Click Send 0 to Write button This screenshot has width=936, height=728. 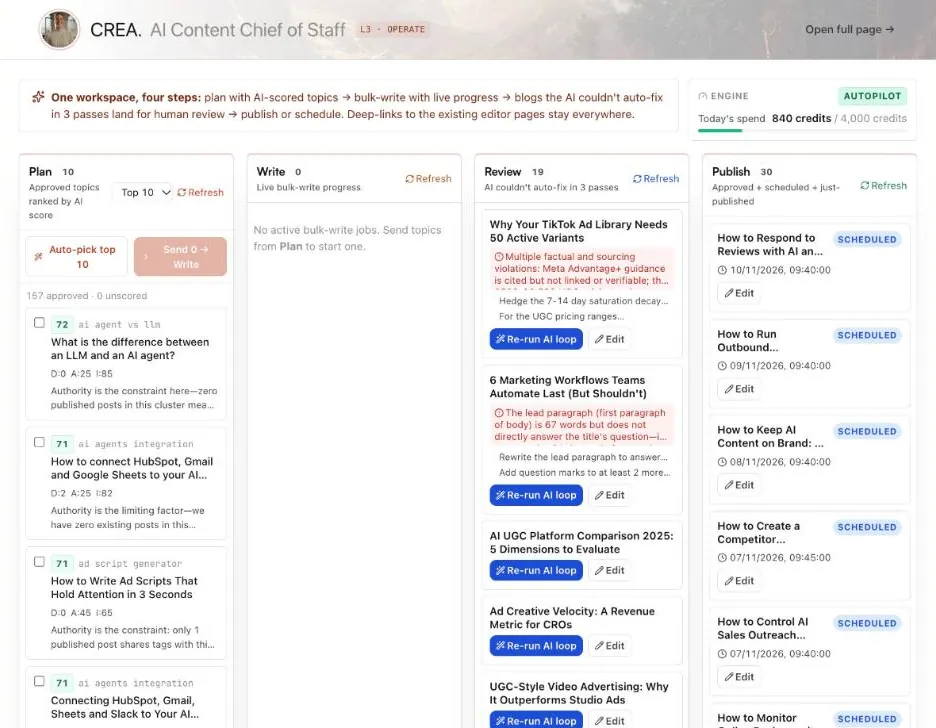coord(180,257)
